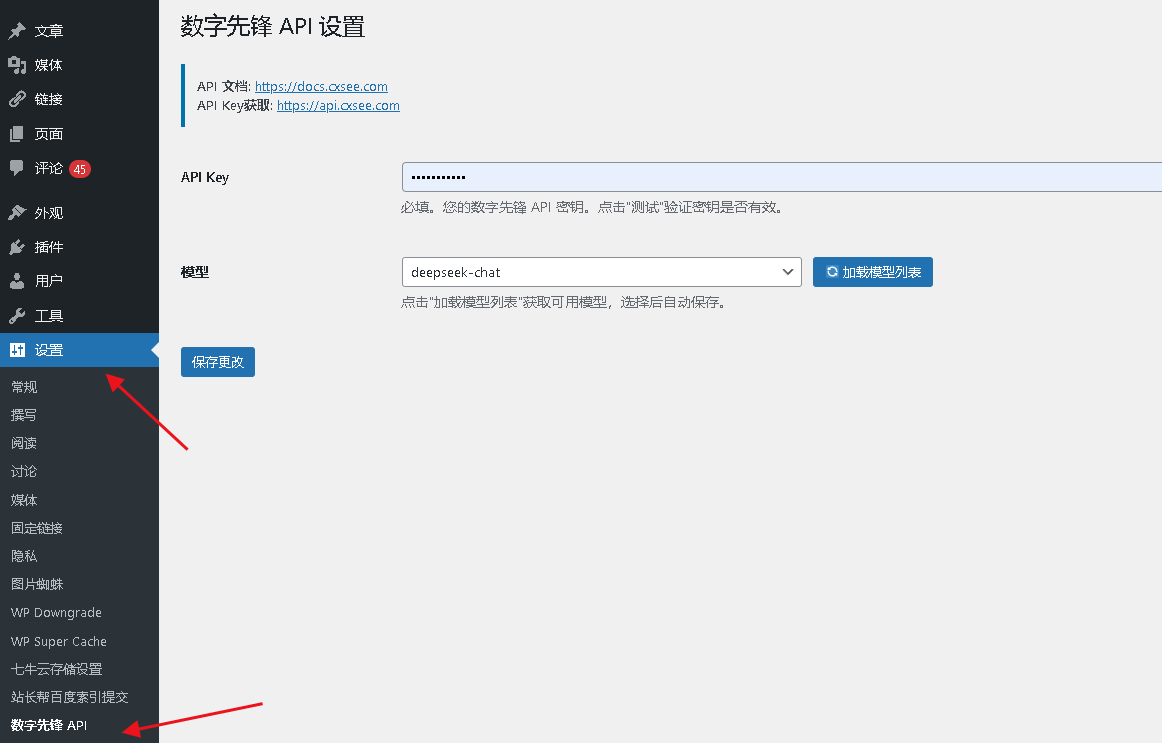Click the 设置 sliders icon in sidebar

[17, 350]
